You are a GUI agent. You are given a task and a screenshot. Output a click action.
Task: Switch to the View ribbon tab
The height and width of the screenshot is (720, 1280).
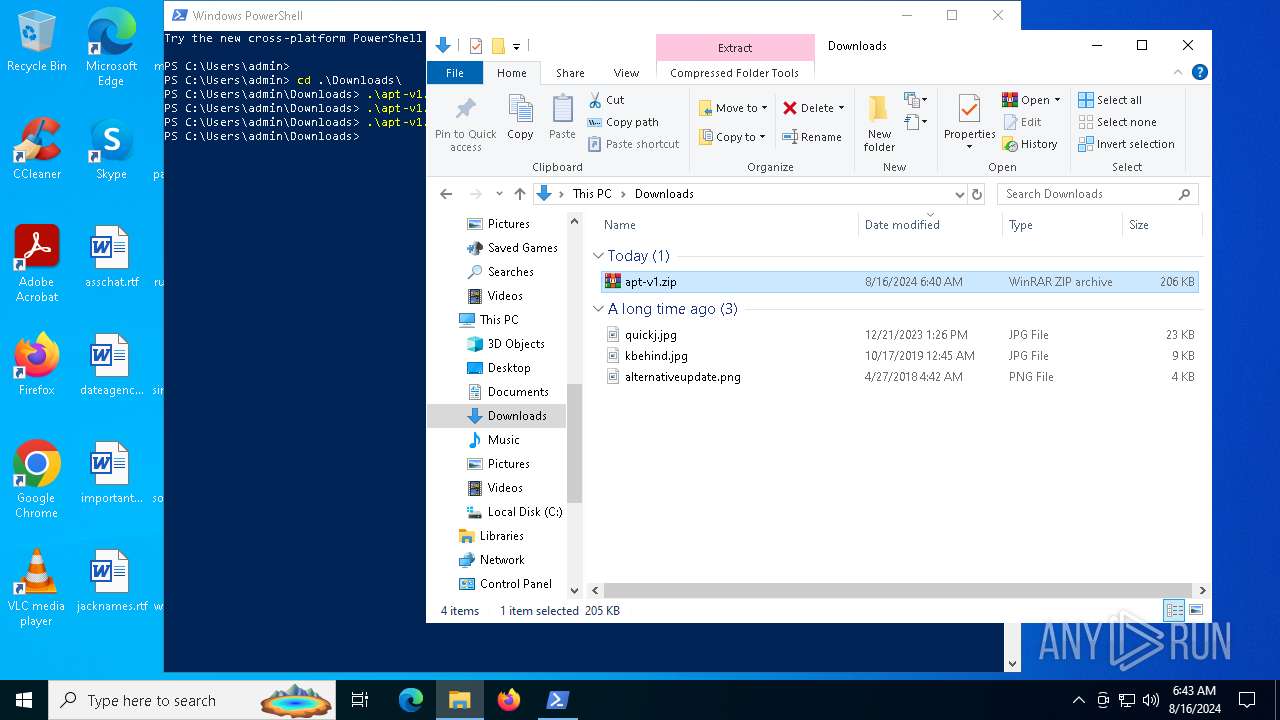tap(626, 73)
